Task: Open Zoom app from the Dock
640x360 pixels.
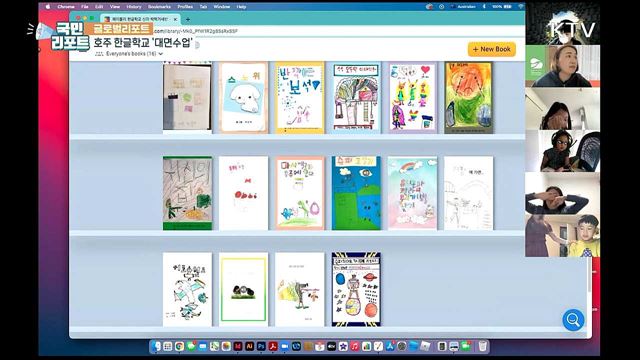Action: tap(284, 347)
